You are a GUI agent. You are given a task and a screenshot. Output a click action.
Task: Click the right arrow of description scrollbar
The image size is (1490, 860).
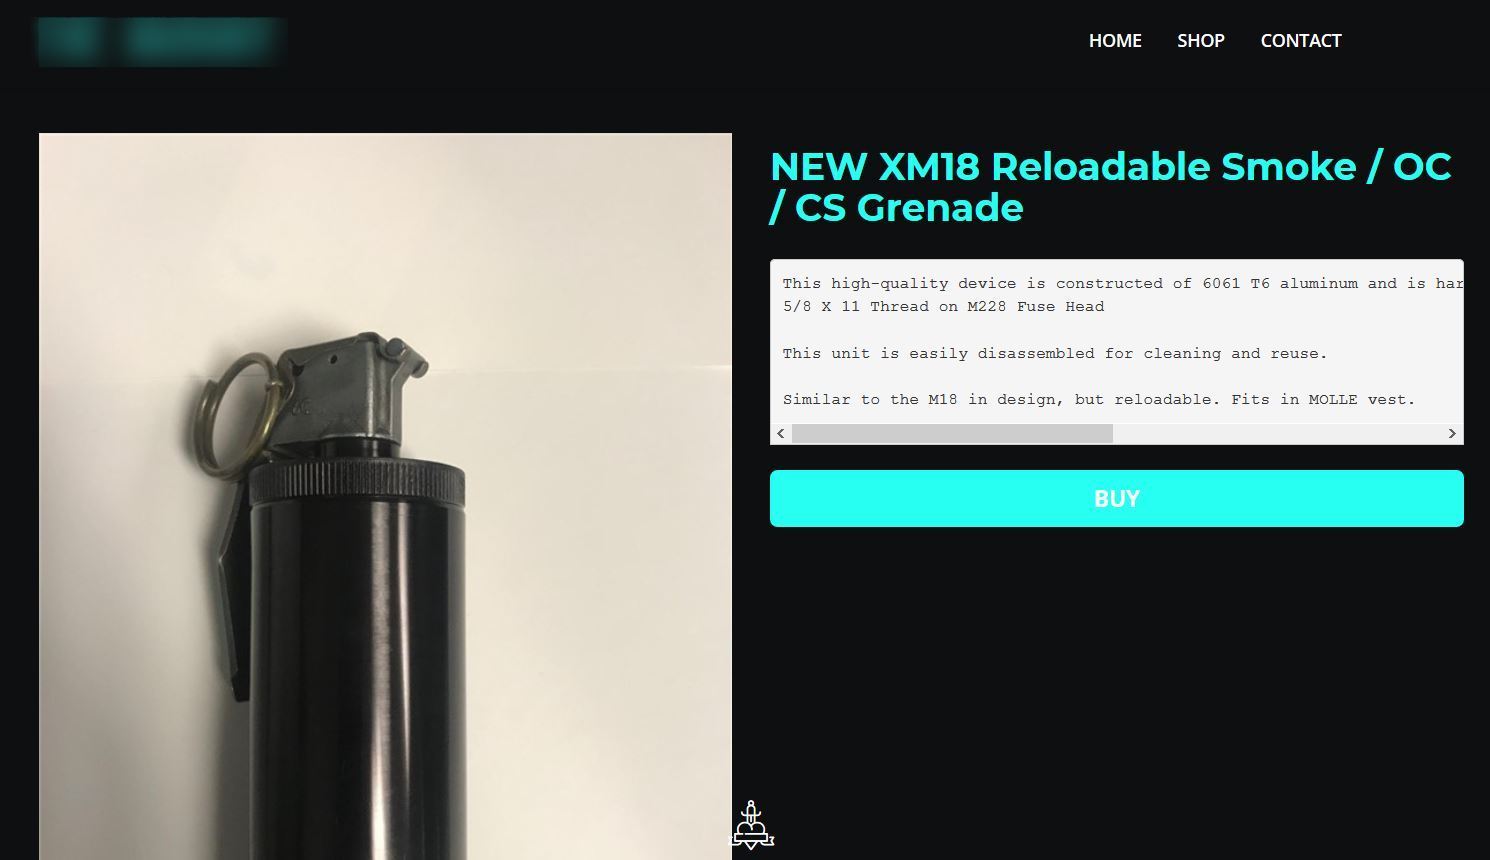tap(1452, 433)
